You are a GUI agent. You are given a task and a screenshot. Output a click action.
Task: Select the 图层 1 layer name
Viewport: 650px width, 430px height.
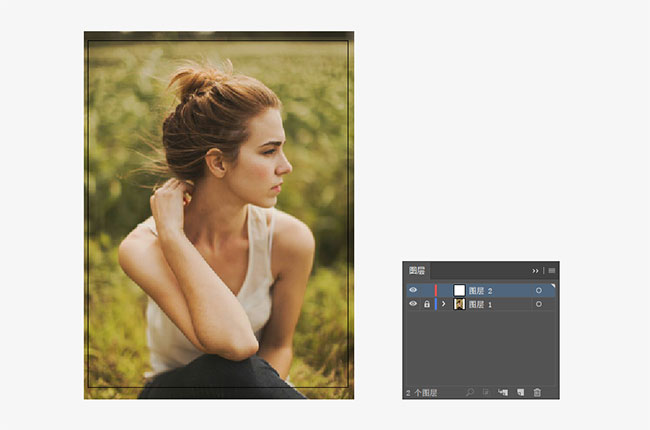coord(481,304)
